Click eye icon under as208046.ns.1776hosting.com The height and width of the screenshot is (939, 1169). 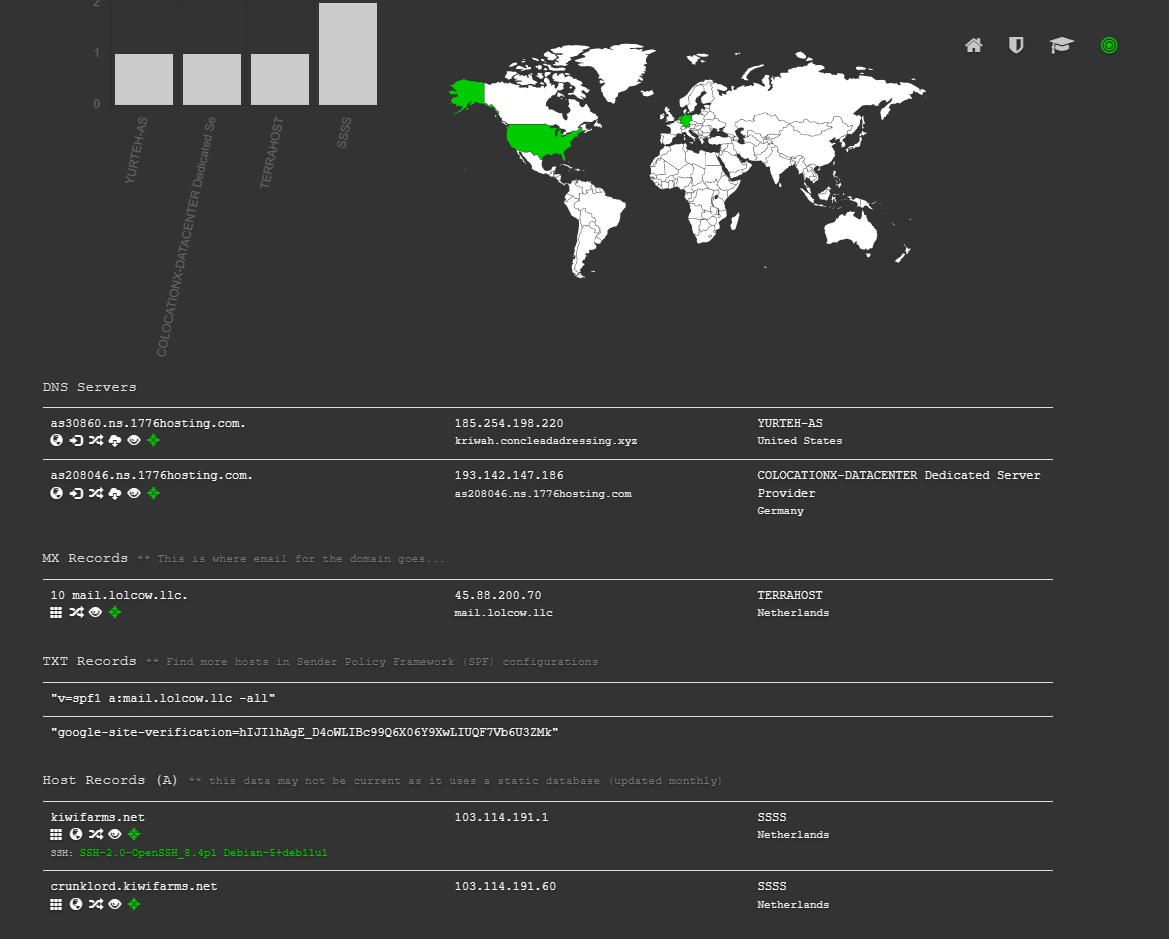coord(134,493)
